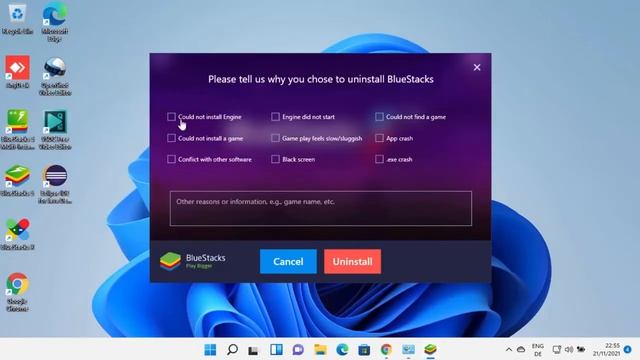This screenshot has height=360, width=640.
Task: Open the volume speaker tray icon
Action: click(569, 350)
